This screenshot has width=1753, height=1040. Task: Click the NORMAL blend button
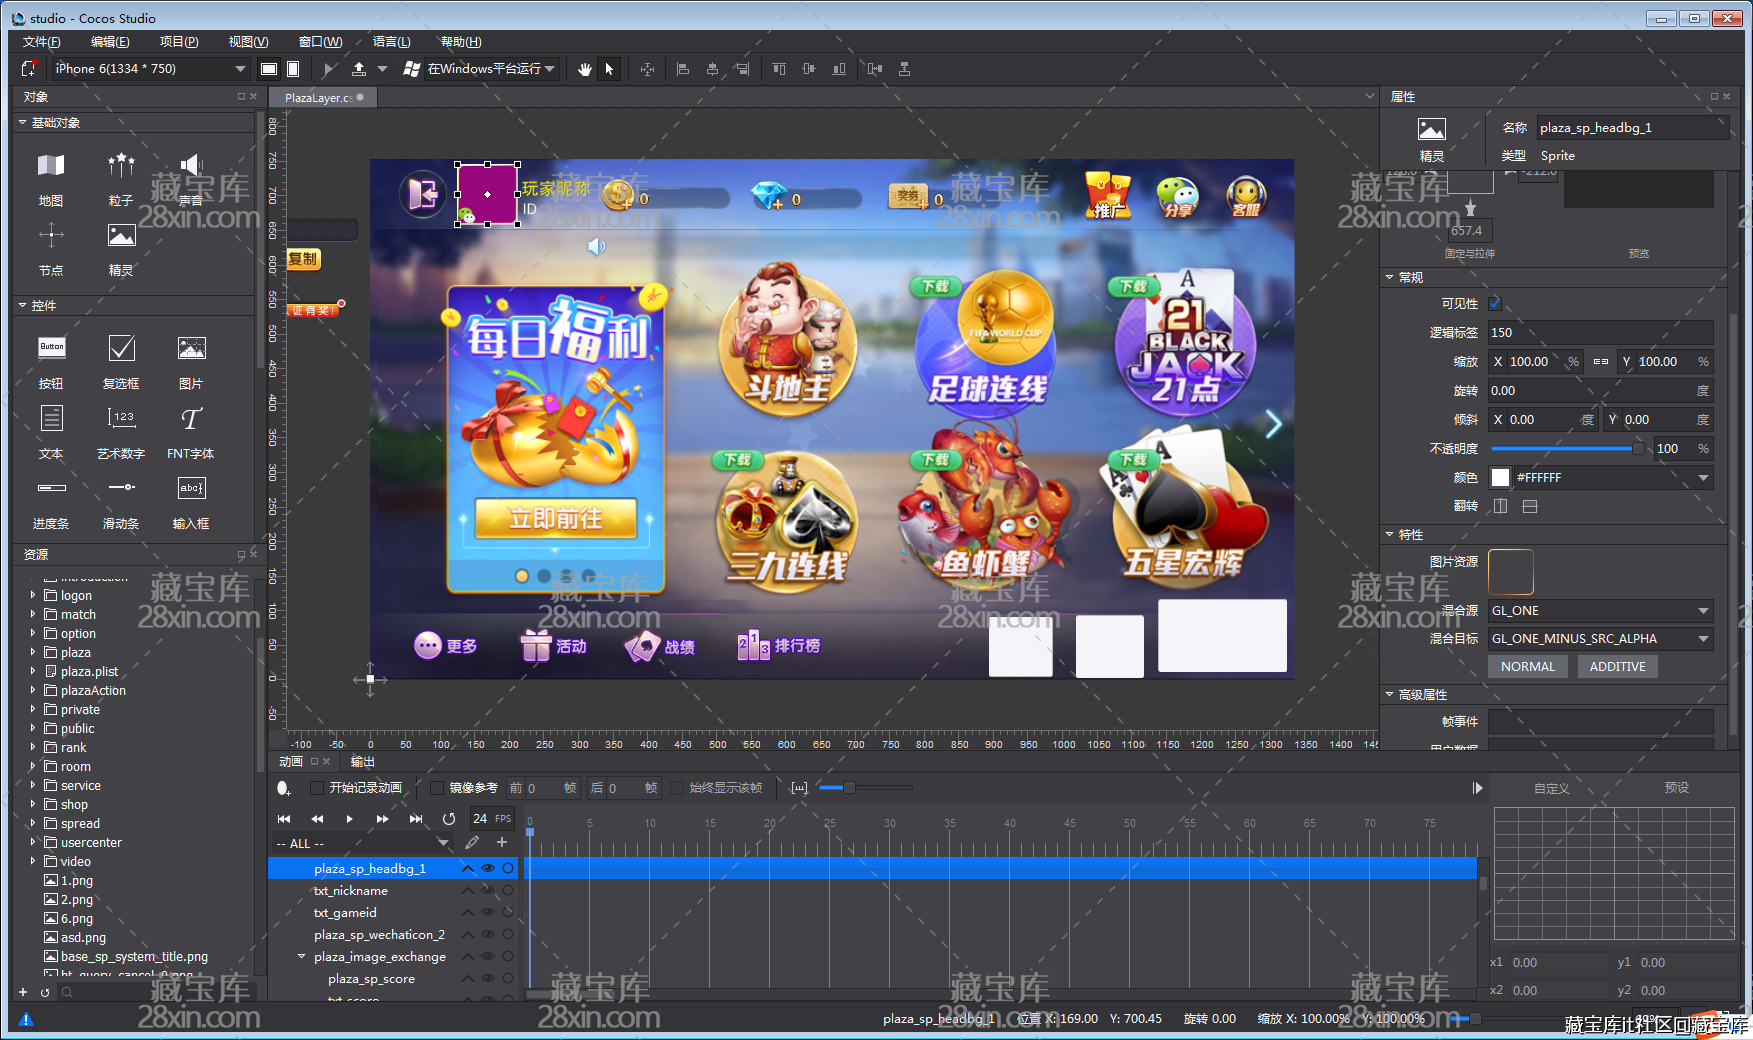[1527, 667]
